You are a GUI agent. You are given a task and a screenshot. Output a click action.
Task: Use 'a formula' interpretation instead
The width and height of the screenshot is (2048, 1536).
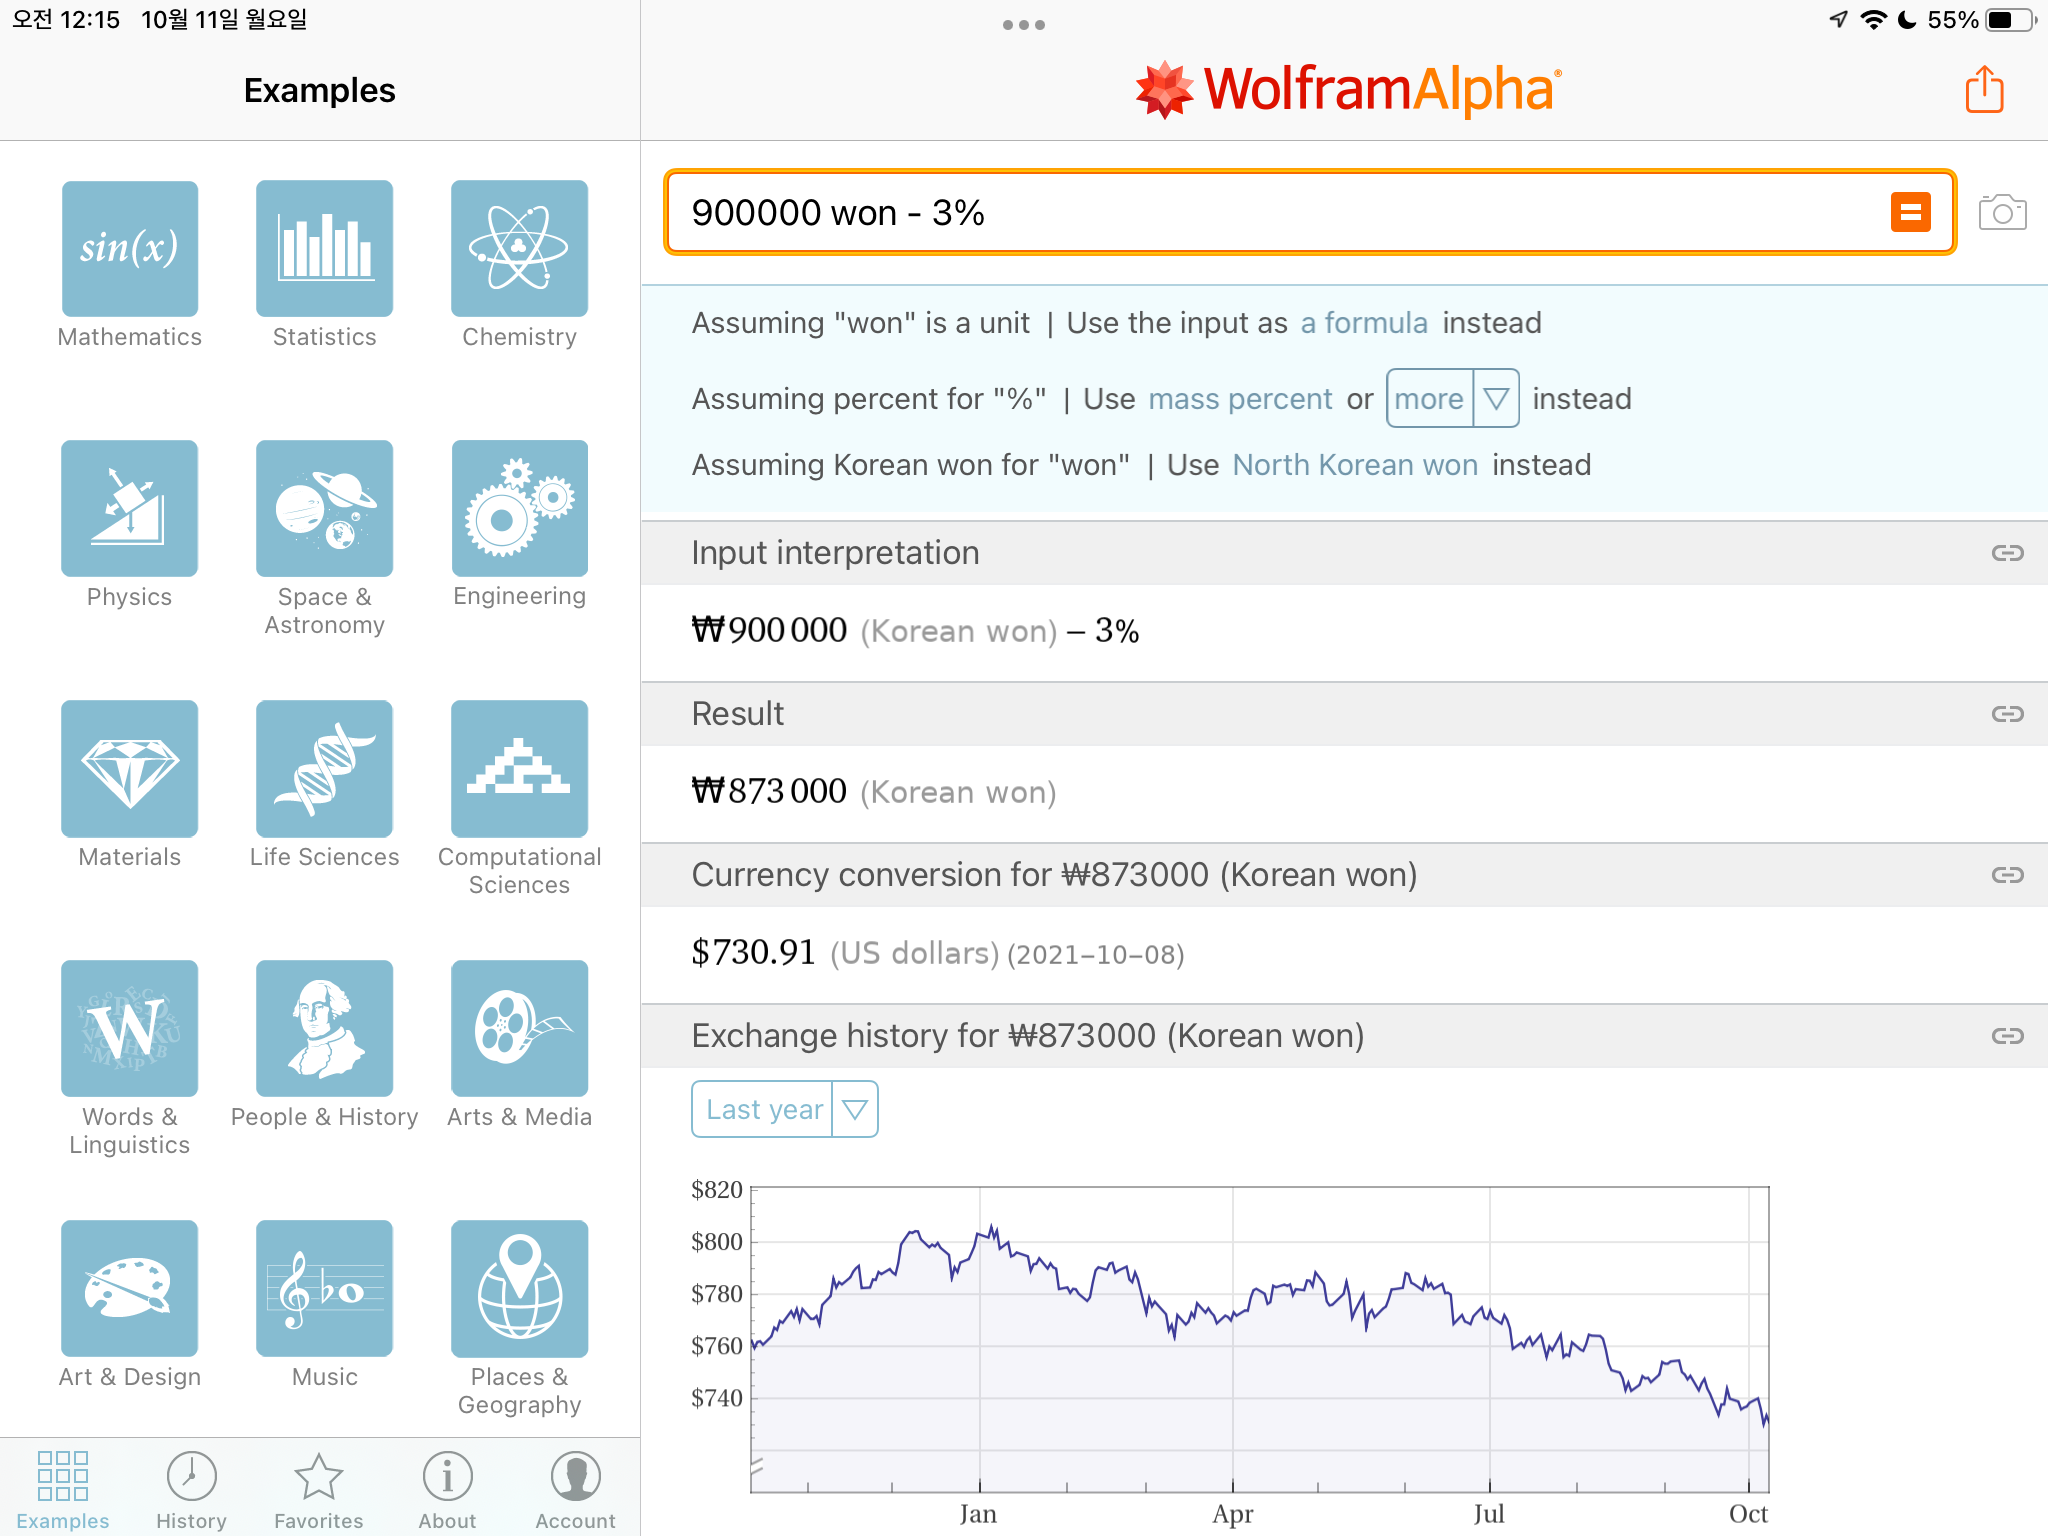pos(1363,323)
